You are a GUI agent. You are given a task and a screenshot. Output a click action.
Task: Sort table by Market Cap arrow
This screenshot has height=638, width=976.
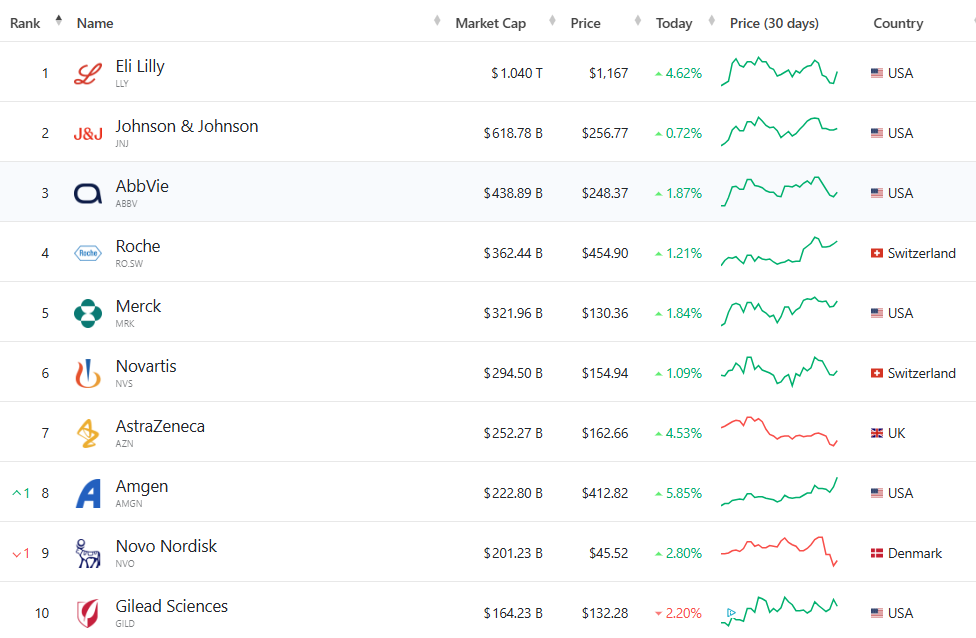552,21
